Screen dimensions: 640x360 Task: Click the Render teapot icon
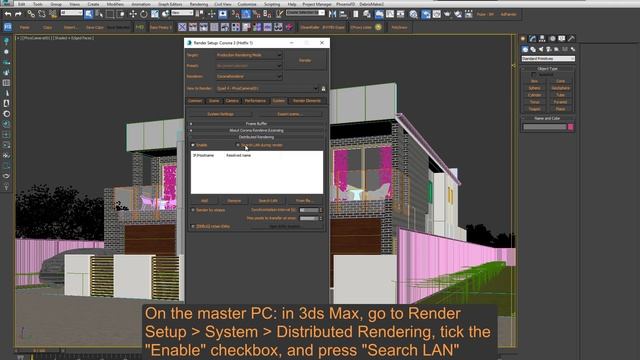[447, 14]
